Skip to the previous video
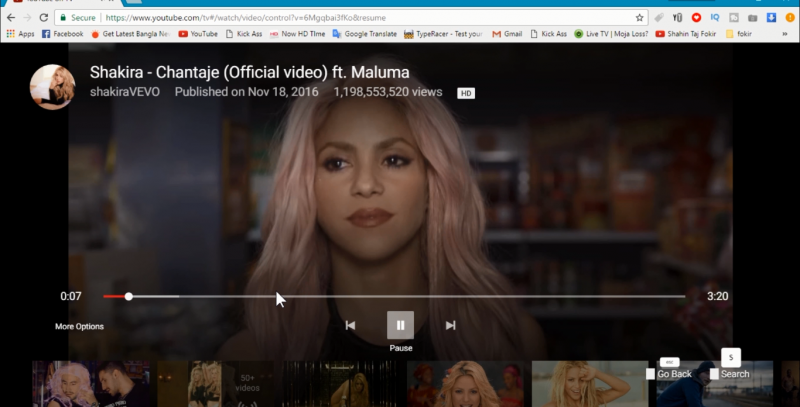This screenshot has width=800, height=407. click(350, 325)
